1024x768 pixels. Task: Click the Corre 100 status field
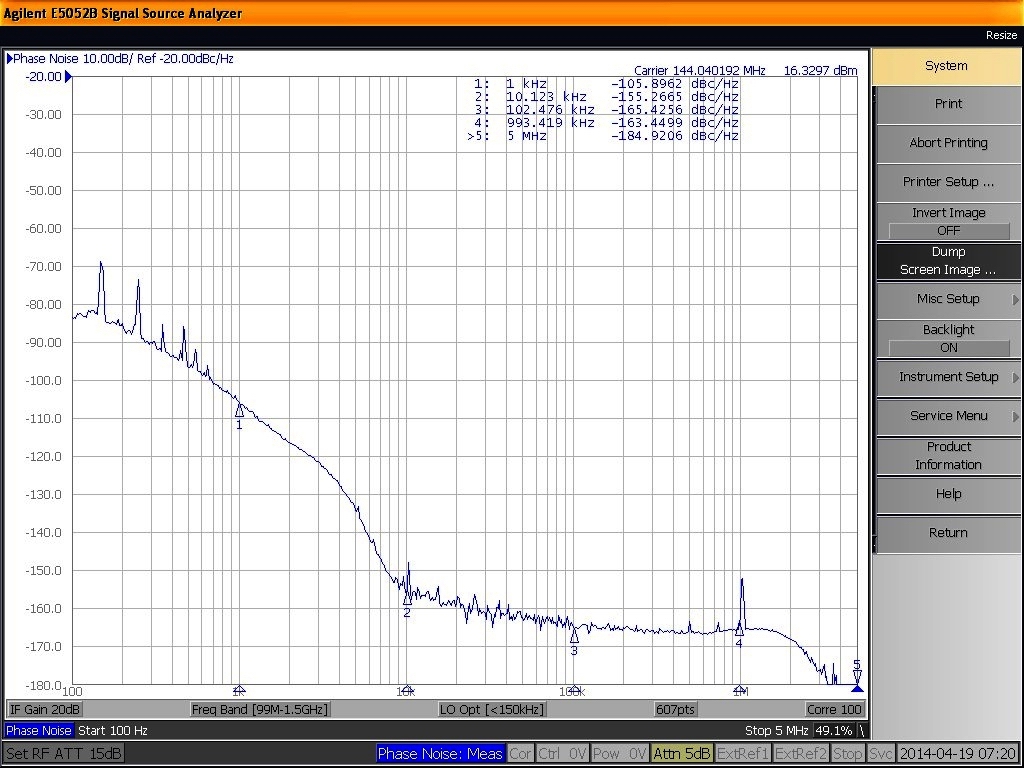(x=834, y=709)
